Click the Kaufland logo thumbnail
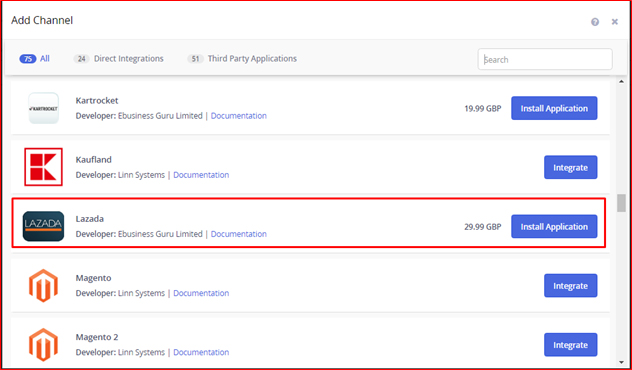This screenshot has width=632, height=370. (44, 167)
